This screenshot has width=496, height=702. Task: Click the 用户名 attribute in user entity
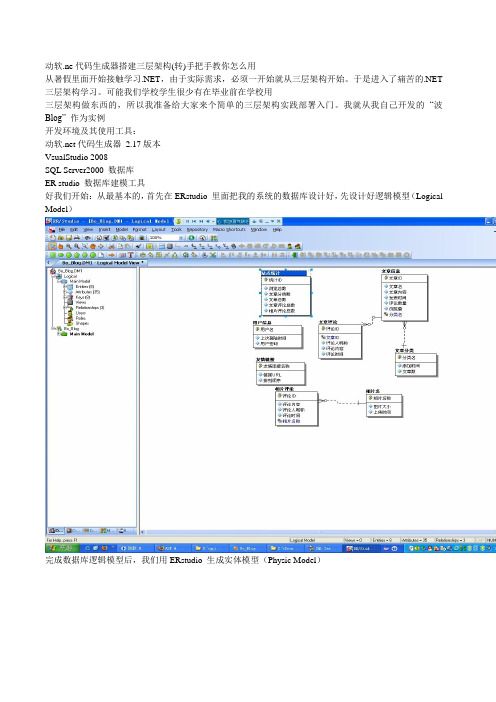pyautogui.click(x=267, y=329)
